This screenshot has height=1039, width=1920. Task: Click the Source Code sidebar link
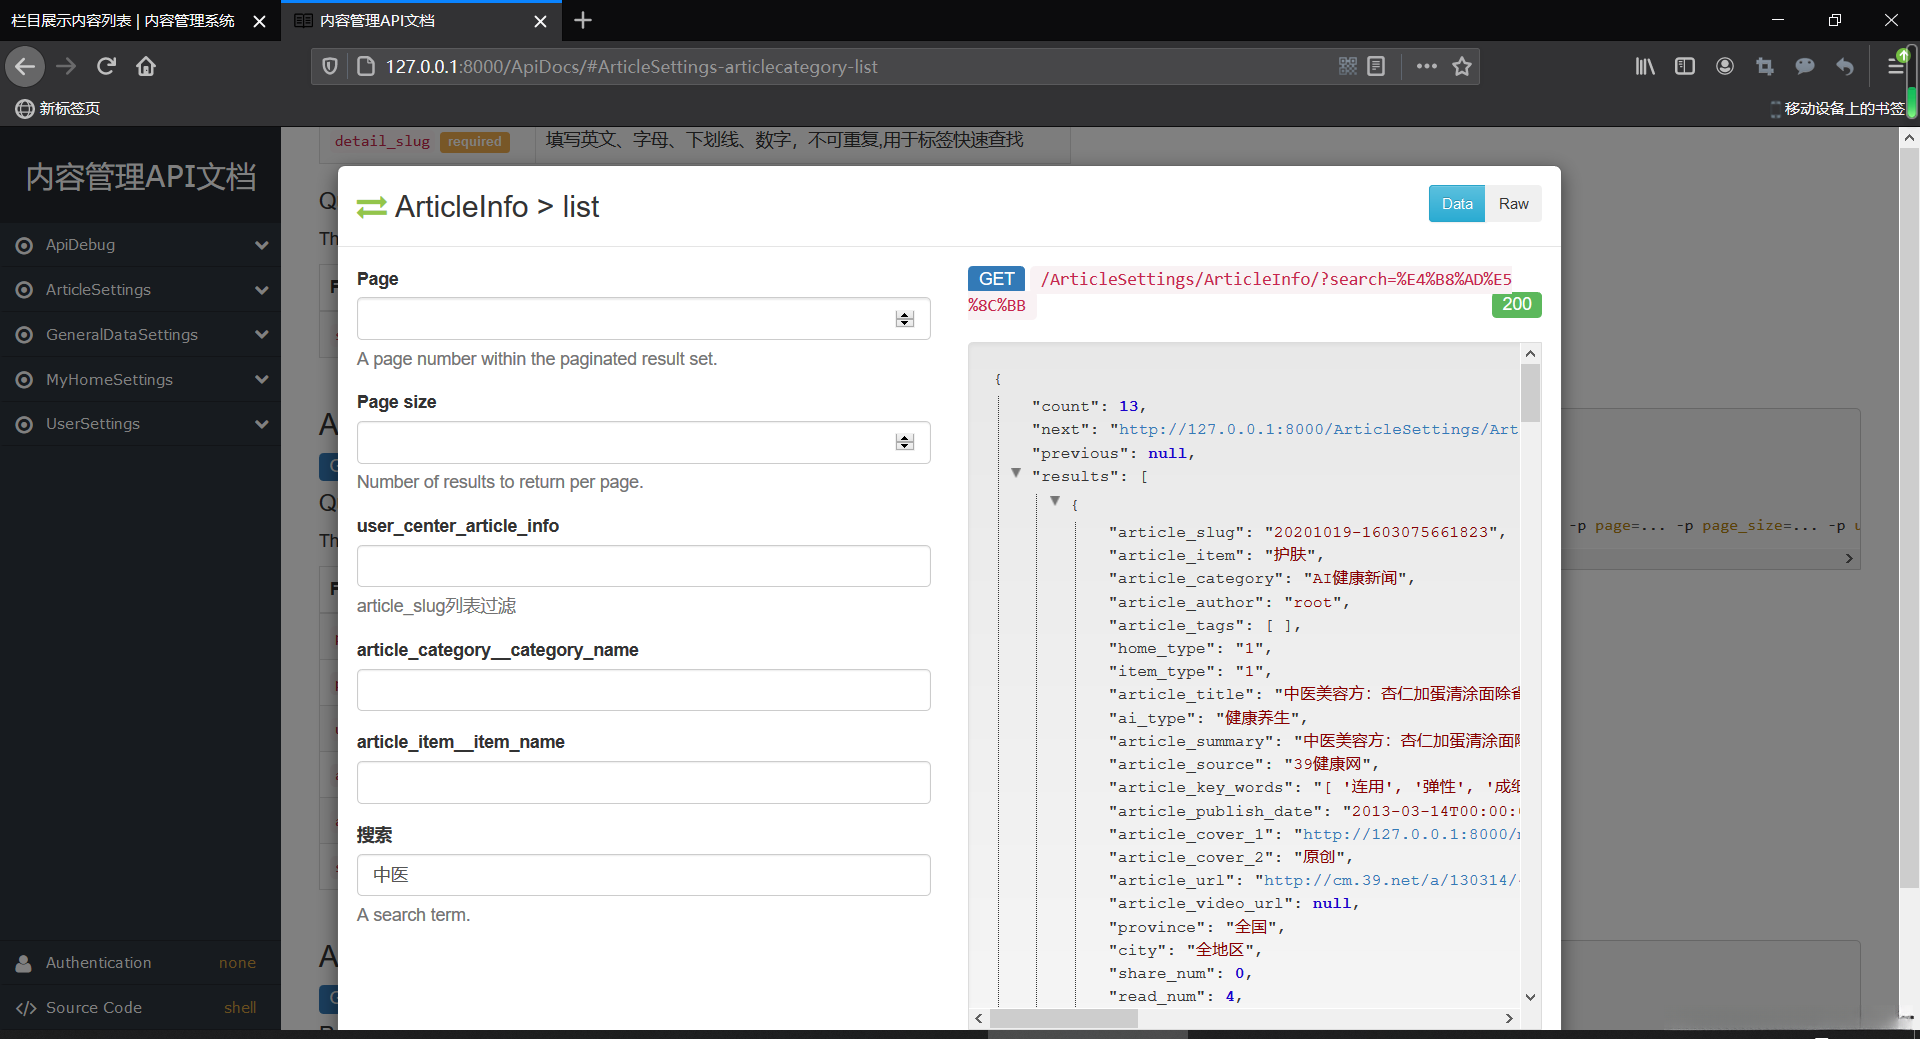pos(94,1008)
